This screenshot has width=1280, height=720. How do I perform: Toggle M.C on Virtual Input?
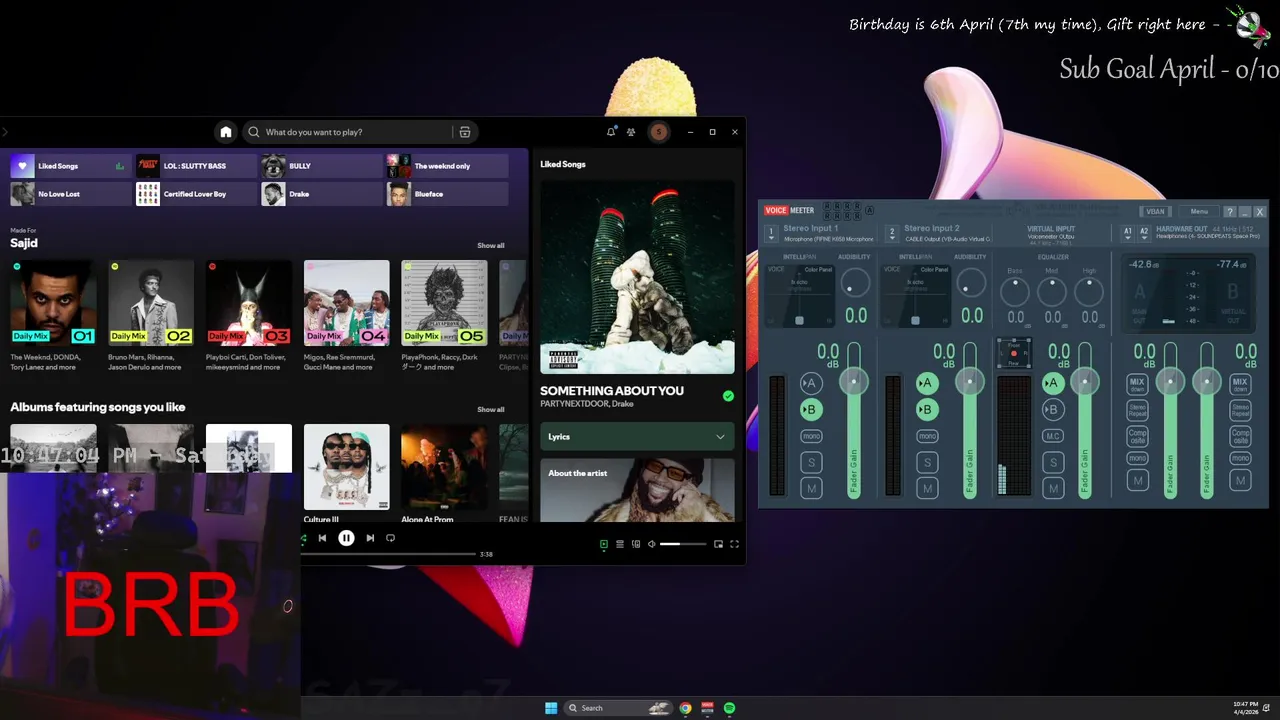point(1052,436)
